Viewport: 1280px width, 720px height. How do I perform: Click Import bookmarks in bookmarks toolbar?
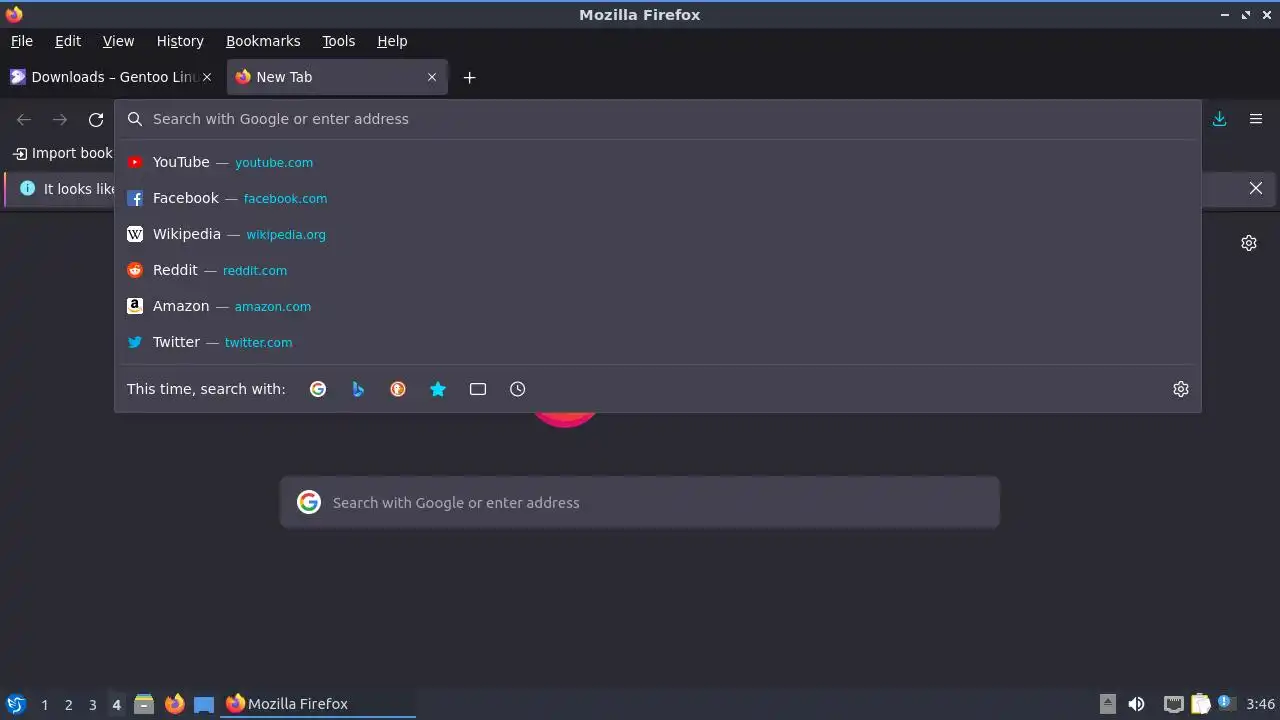coord(62,153)
